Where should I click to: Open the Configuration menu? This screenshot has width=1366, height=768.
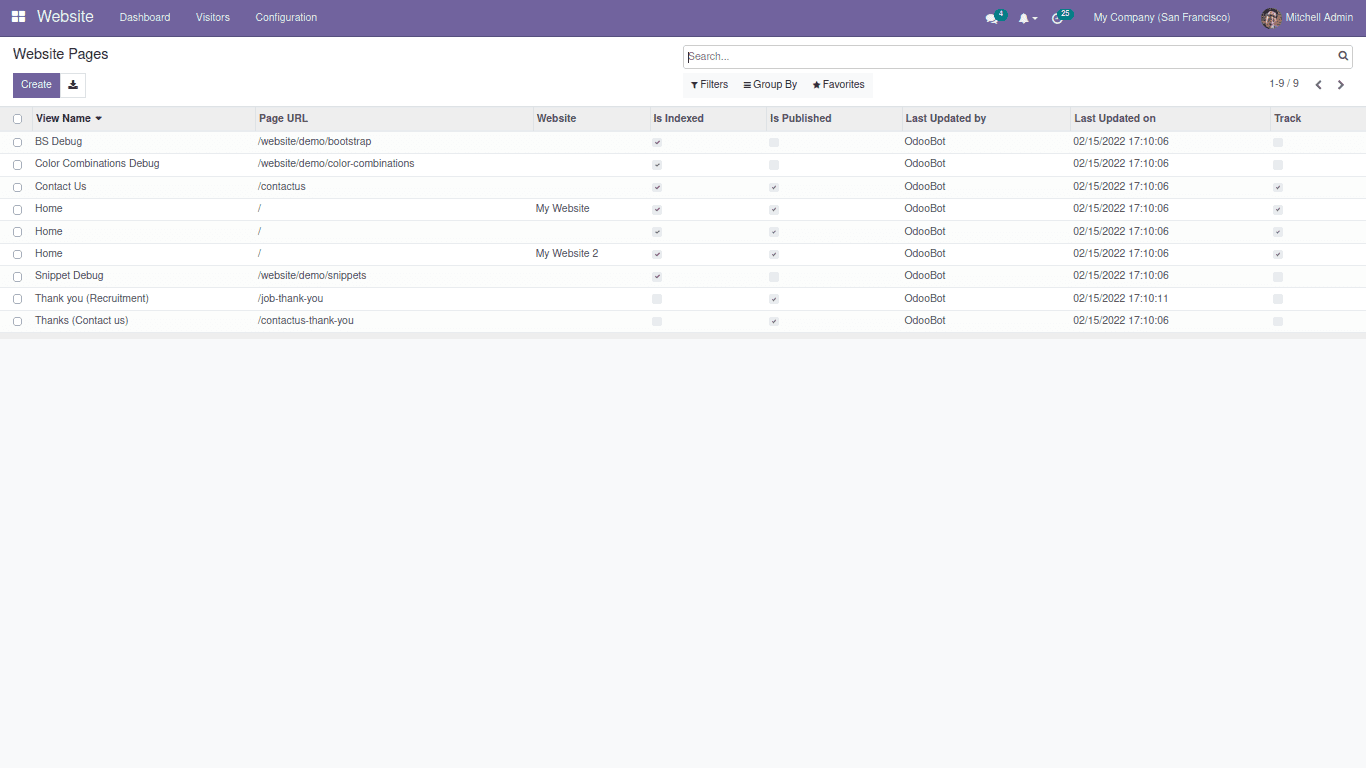click(286, 18)
